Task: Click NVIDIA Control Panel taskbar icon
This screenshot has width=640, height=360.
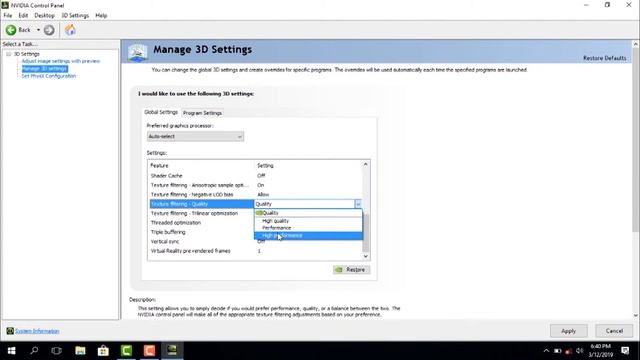Action: (172, 351)
